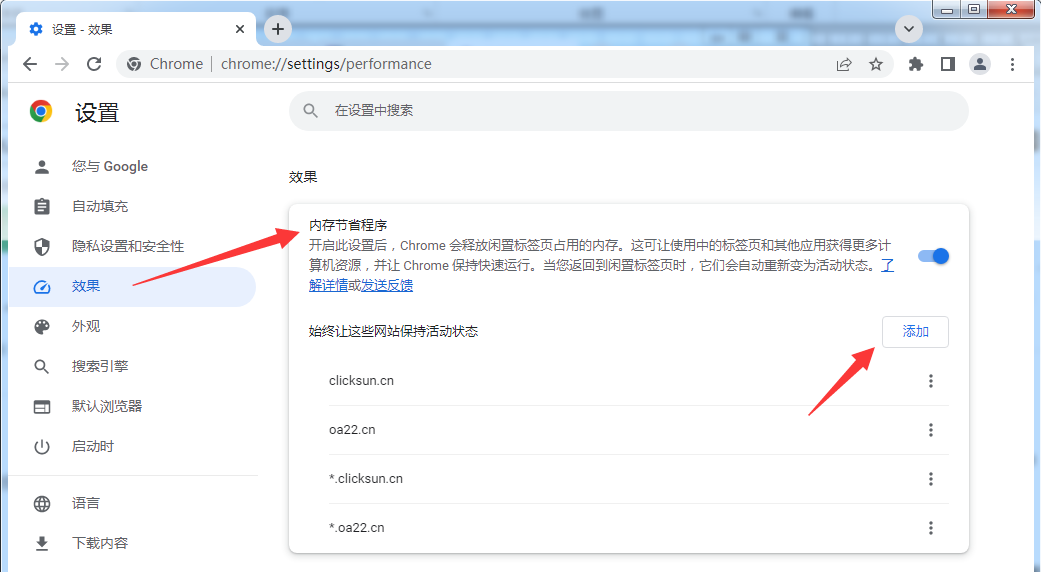Open the 自动填充 settings section
The width and height of the screenshot is (1041, 572).
pos(133,206)
